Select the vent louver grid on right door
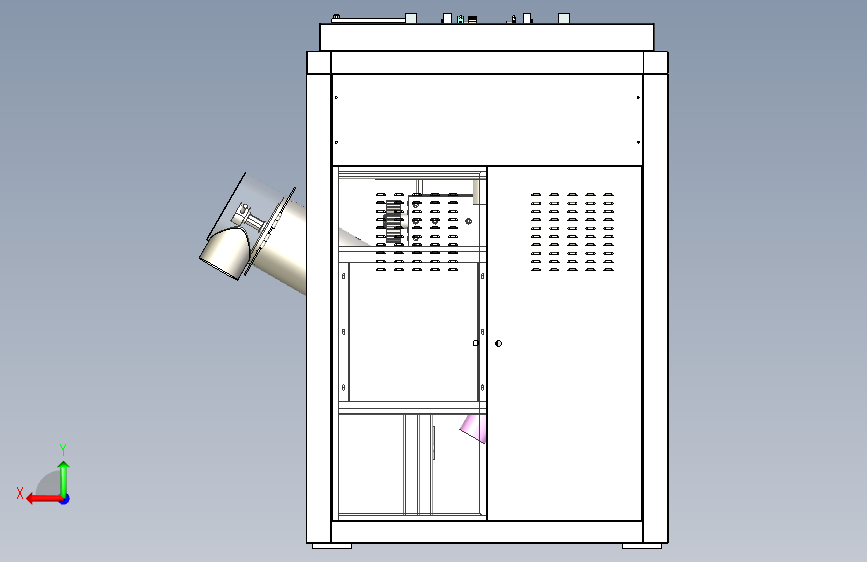The image size is (867, 562). coord(572,232)
